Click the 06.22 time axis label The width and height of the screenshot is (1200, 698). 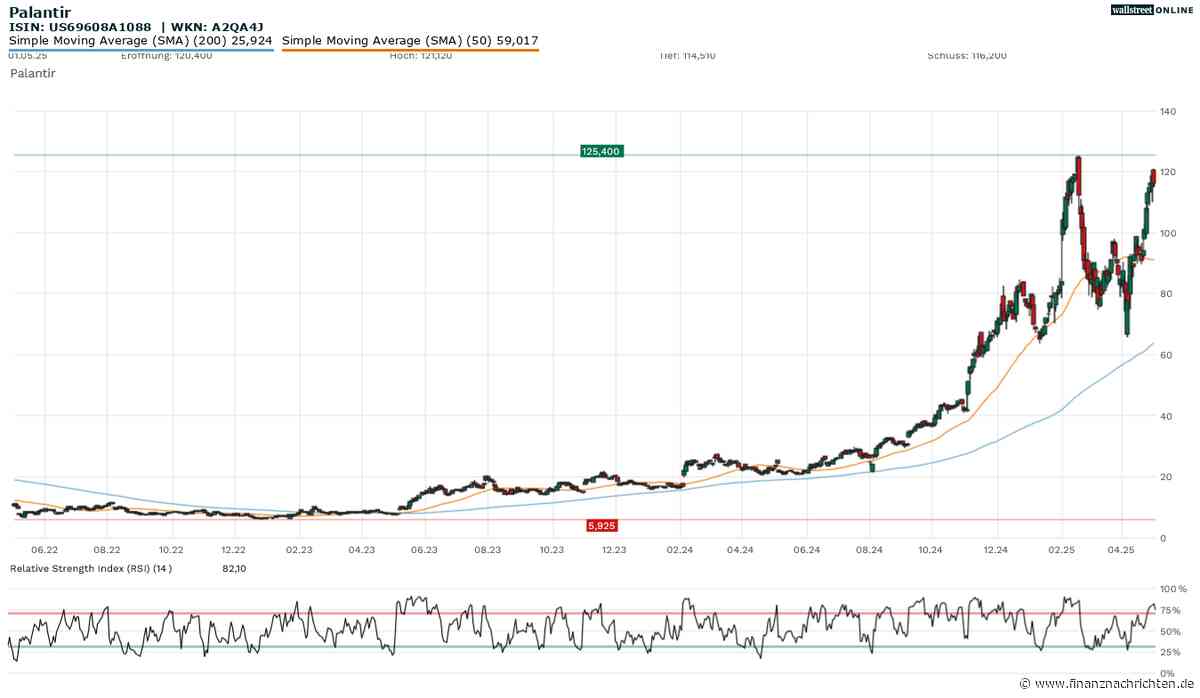point(44,549)
